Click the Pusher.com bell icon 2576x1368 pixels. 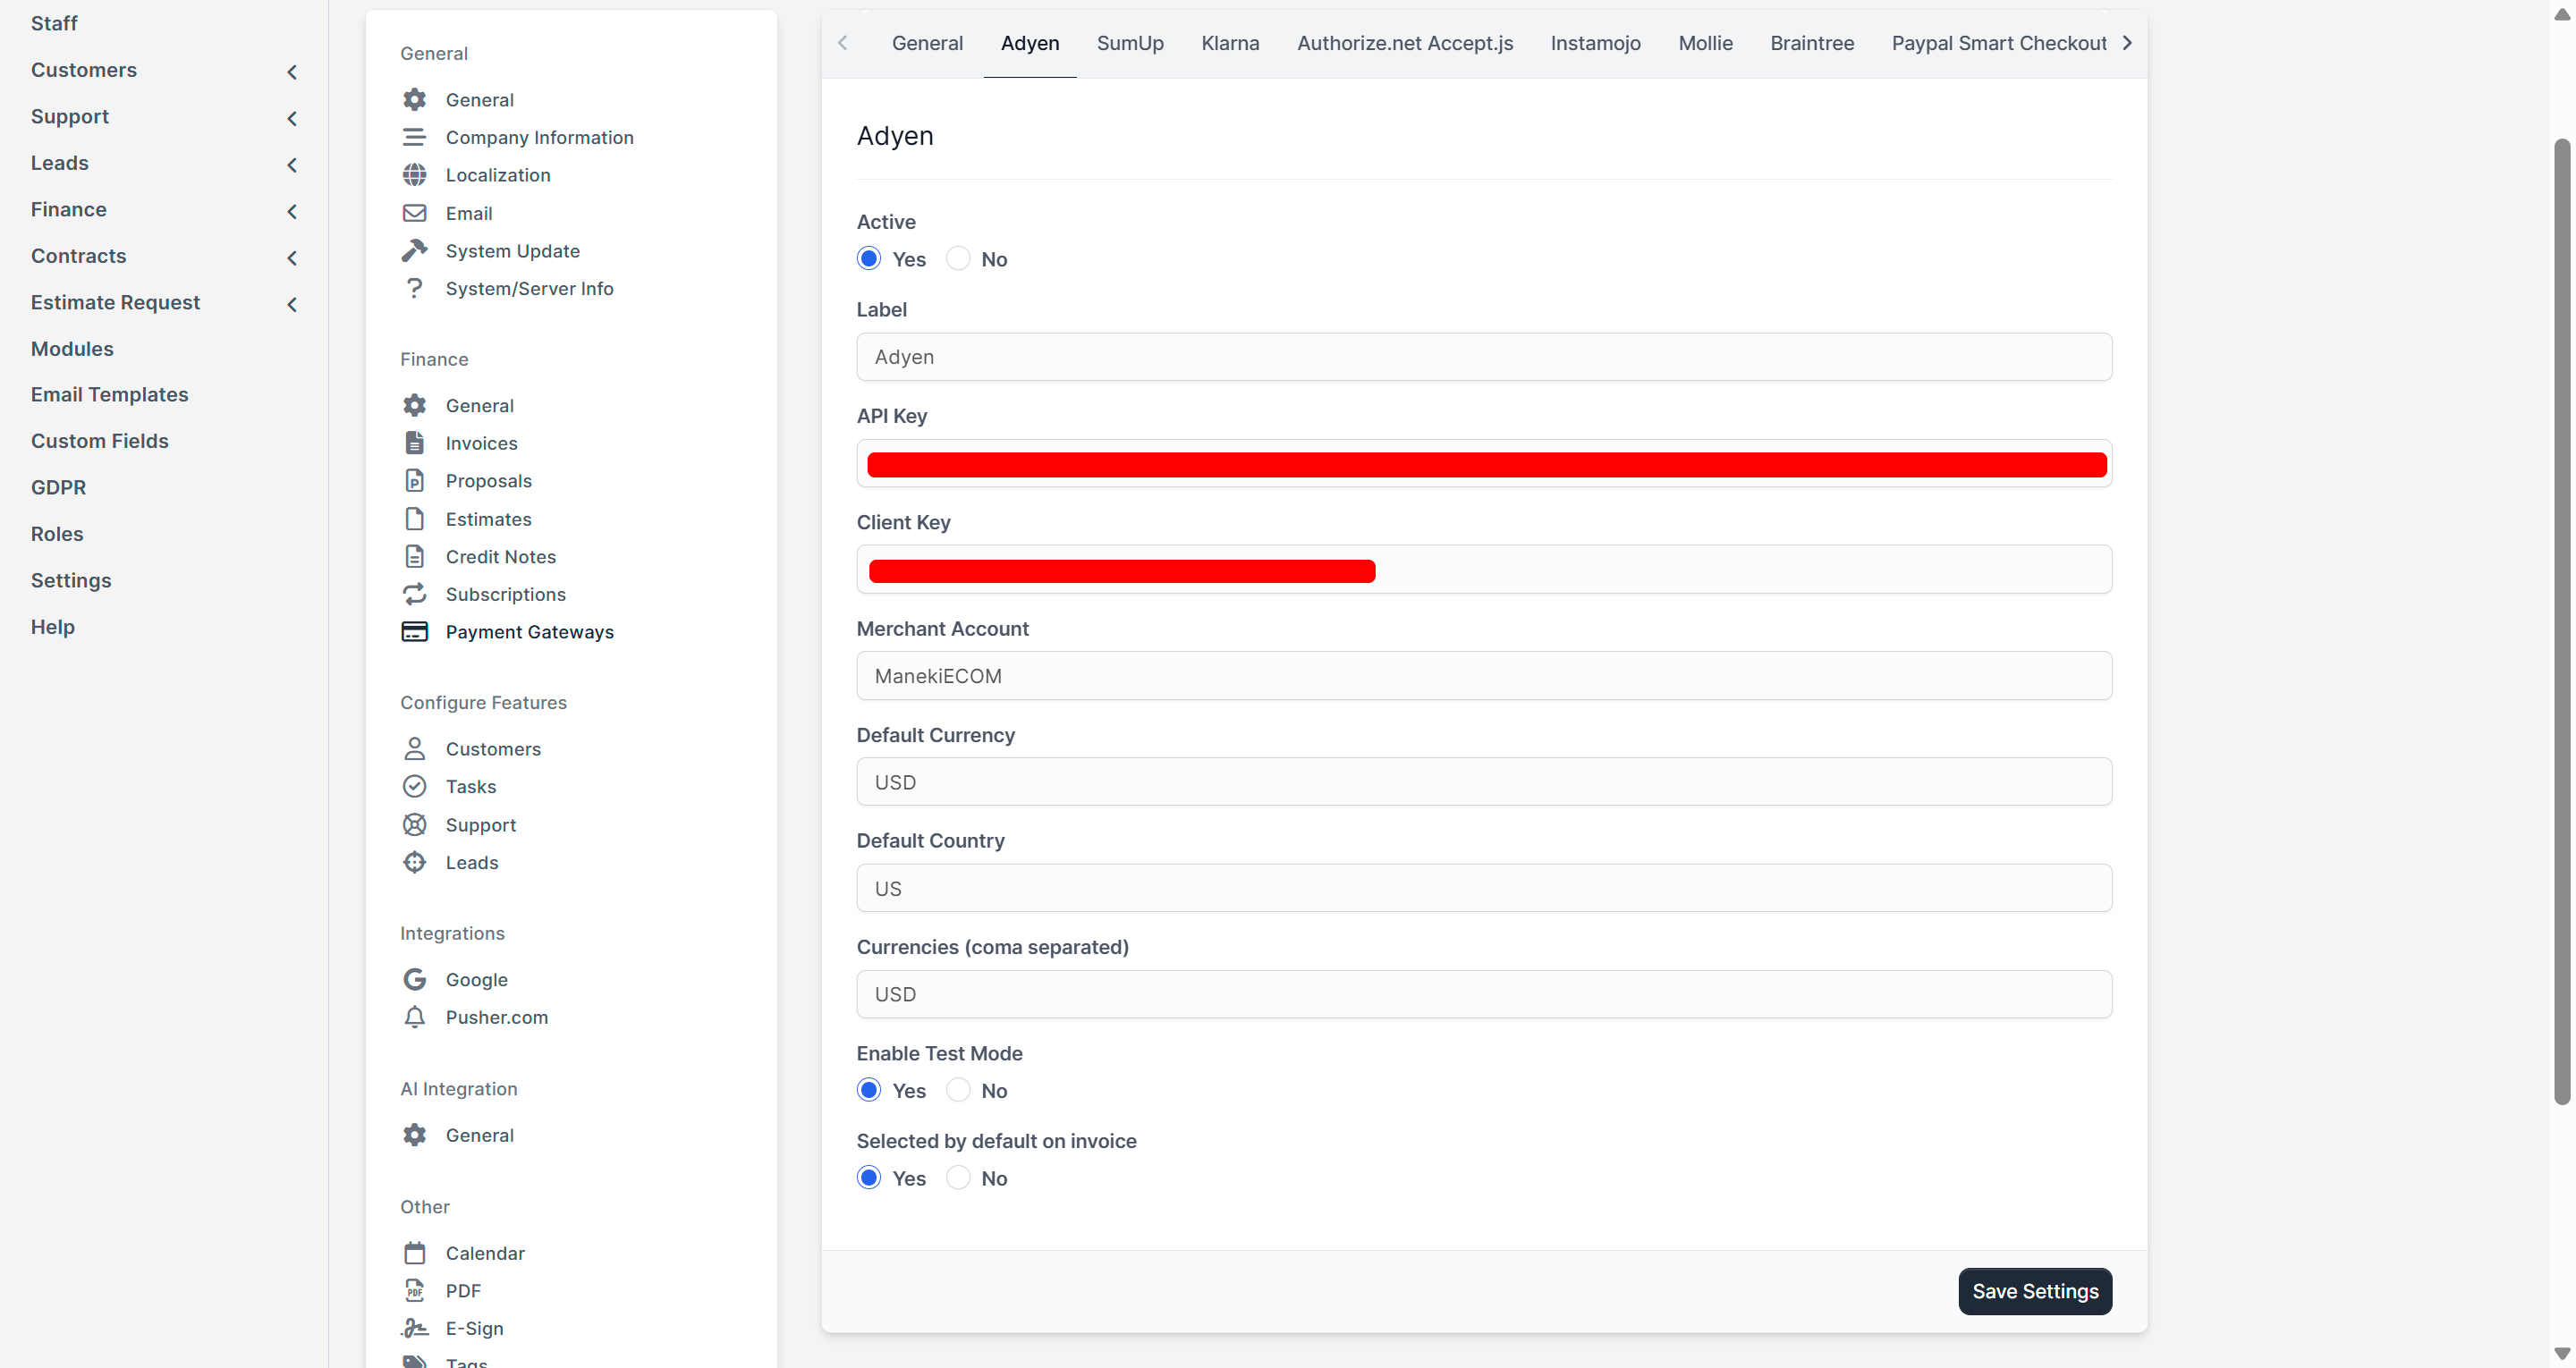coord(414,1017)
